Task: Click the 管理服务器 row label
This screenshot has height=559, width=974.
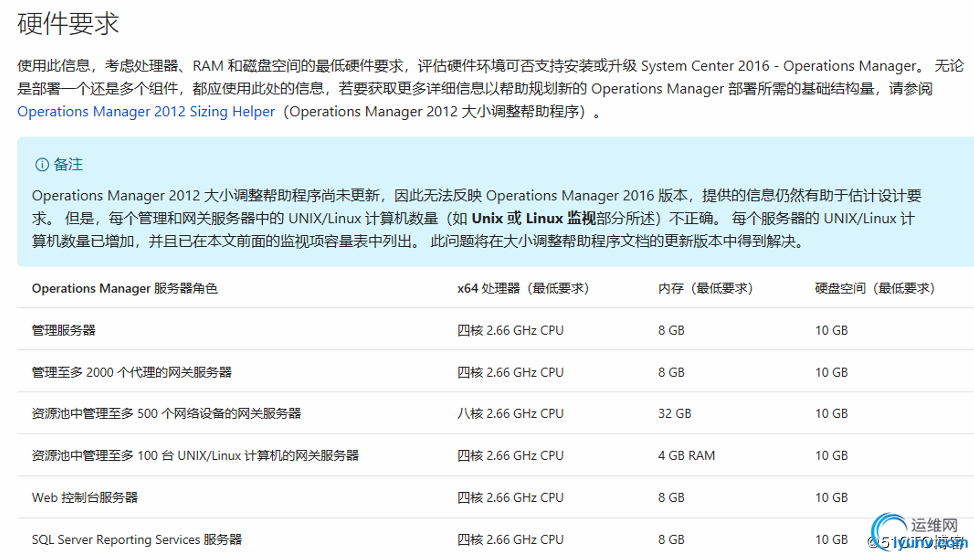Action: (64, 330)
